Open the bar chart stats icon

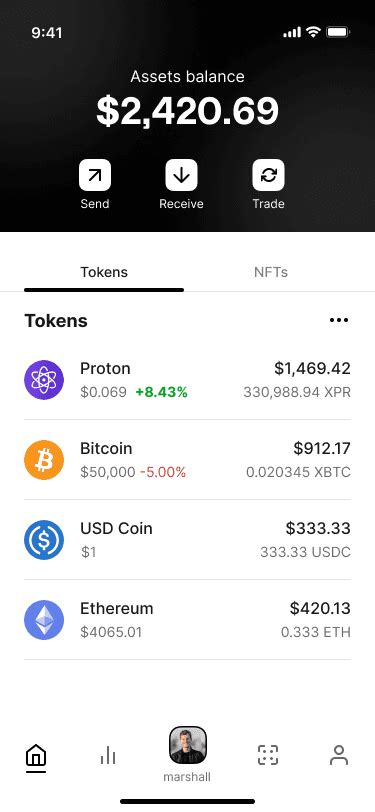[108, 756]
